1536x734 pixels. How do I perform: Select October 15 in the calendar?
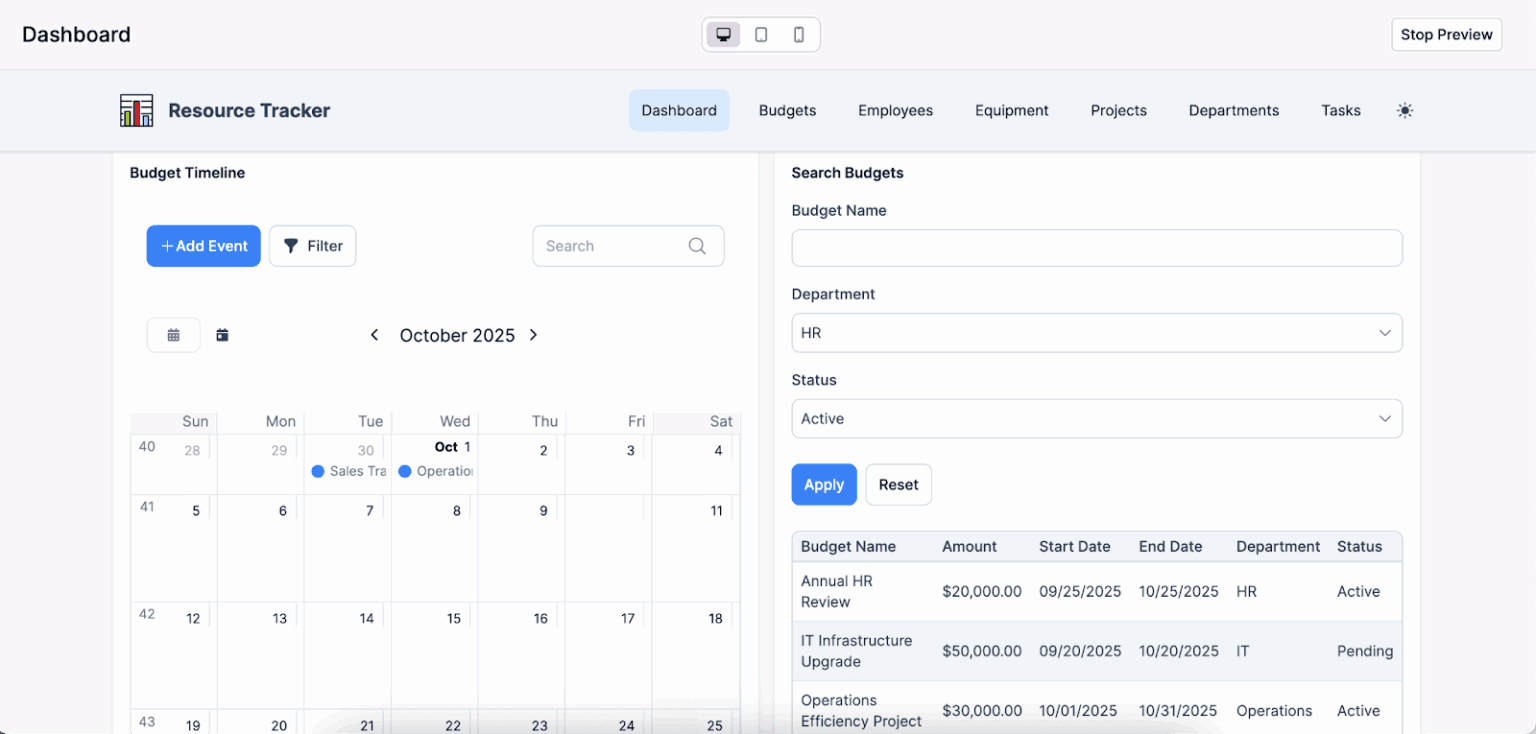[454, 619]
